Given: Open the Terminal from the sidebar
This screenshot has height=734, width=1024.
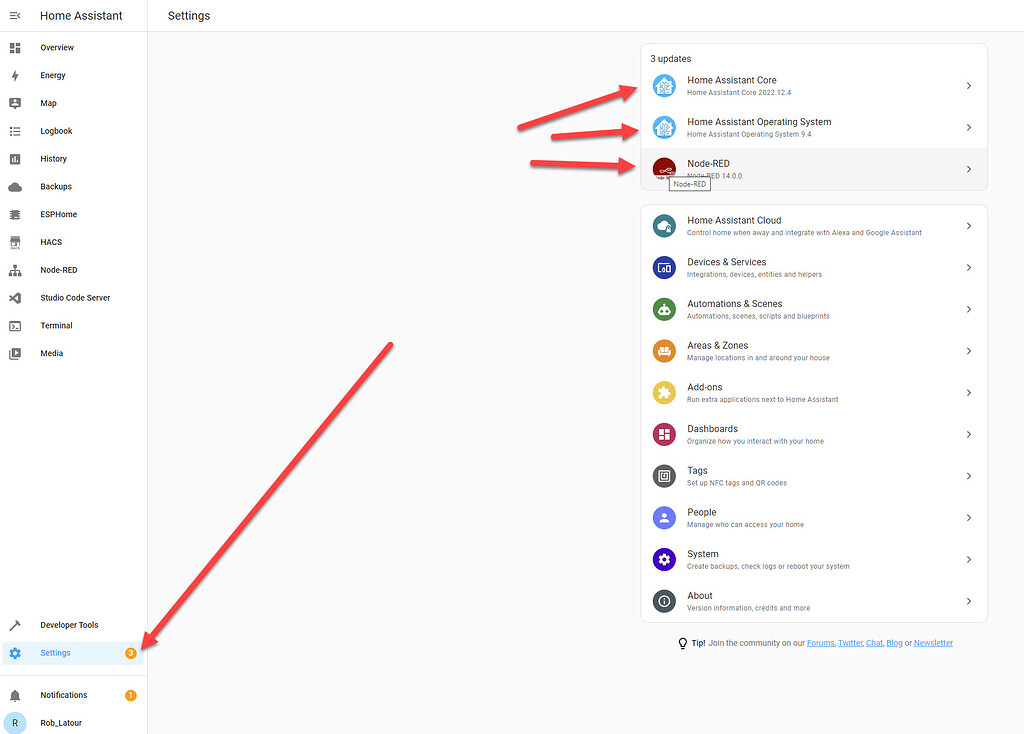Looking at the screenshot, I should (x=56, y=325).
